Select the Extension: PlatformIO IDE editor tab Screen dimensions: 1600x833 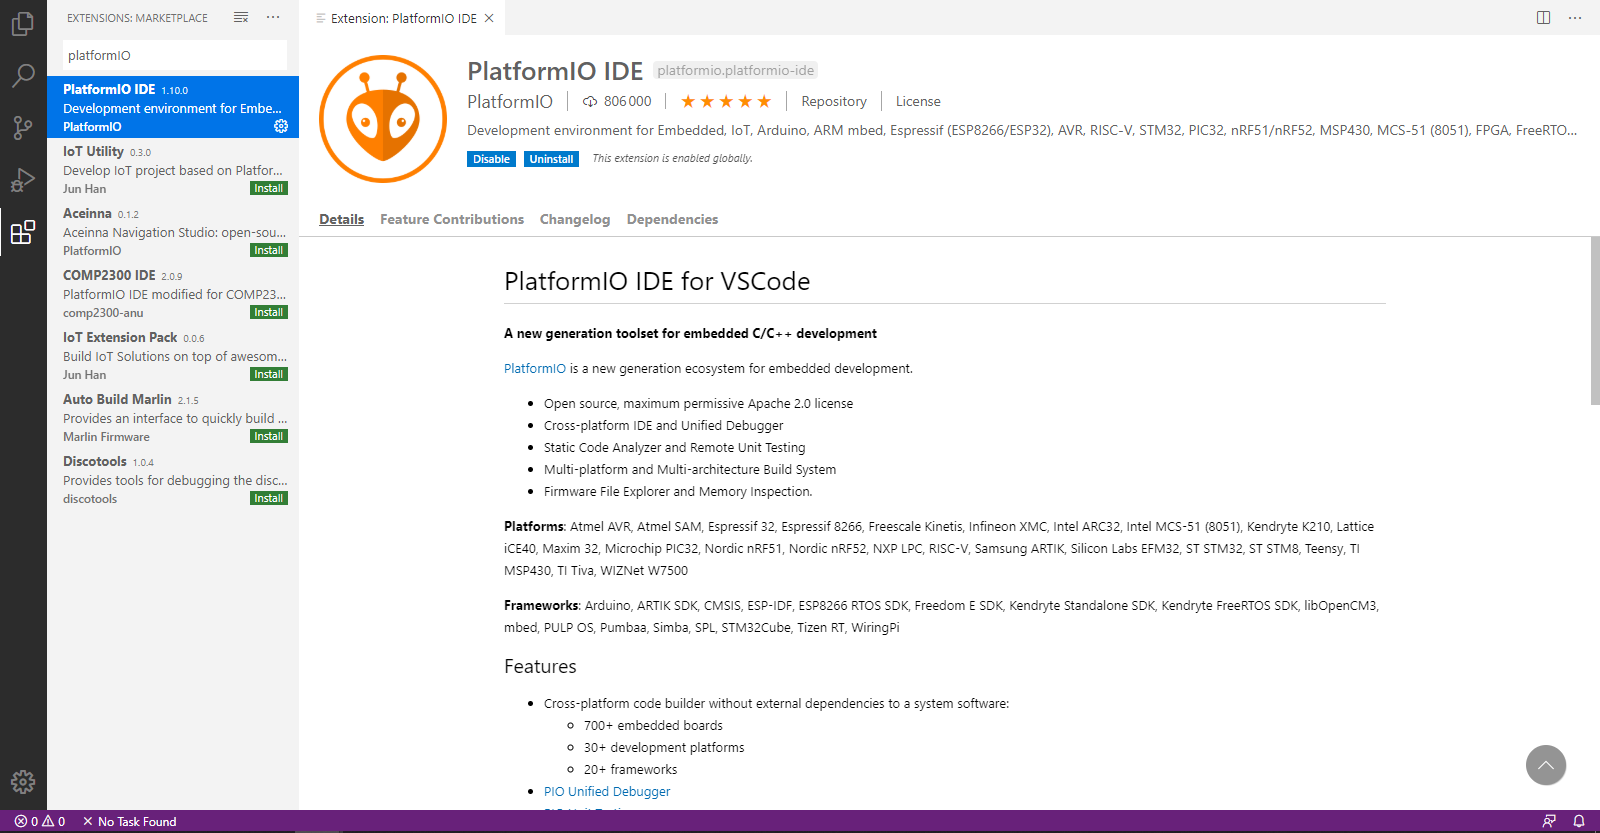point(404,18)
